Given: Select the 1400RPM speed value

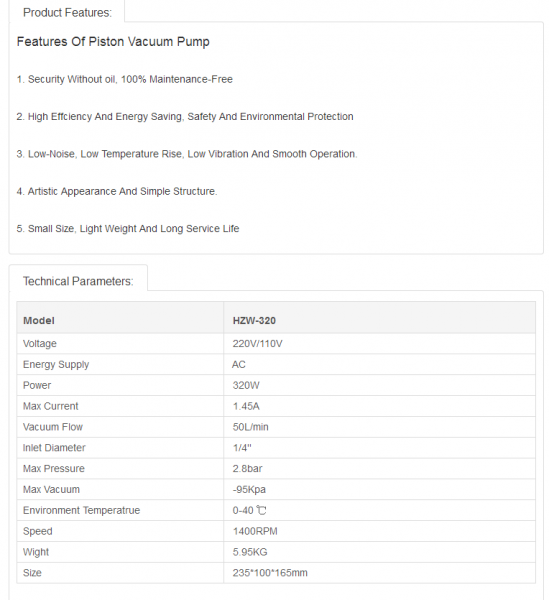Looking at the screenshot, I should [x=255, y=531].
